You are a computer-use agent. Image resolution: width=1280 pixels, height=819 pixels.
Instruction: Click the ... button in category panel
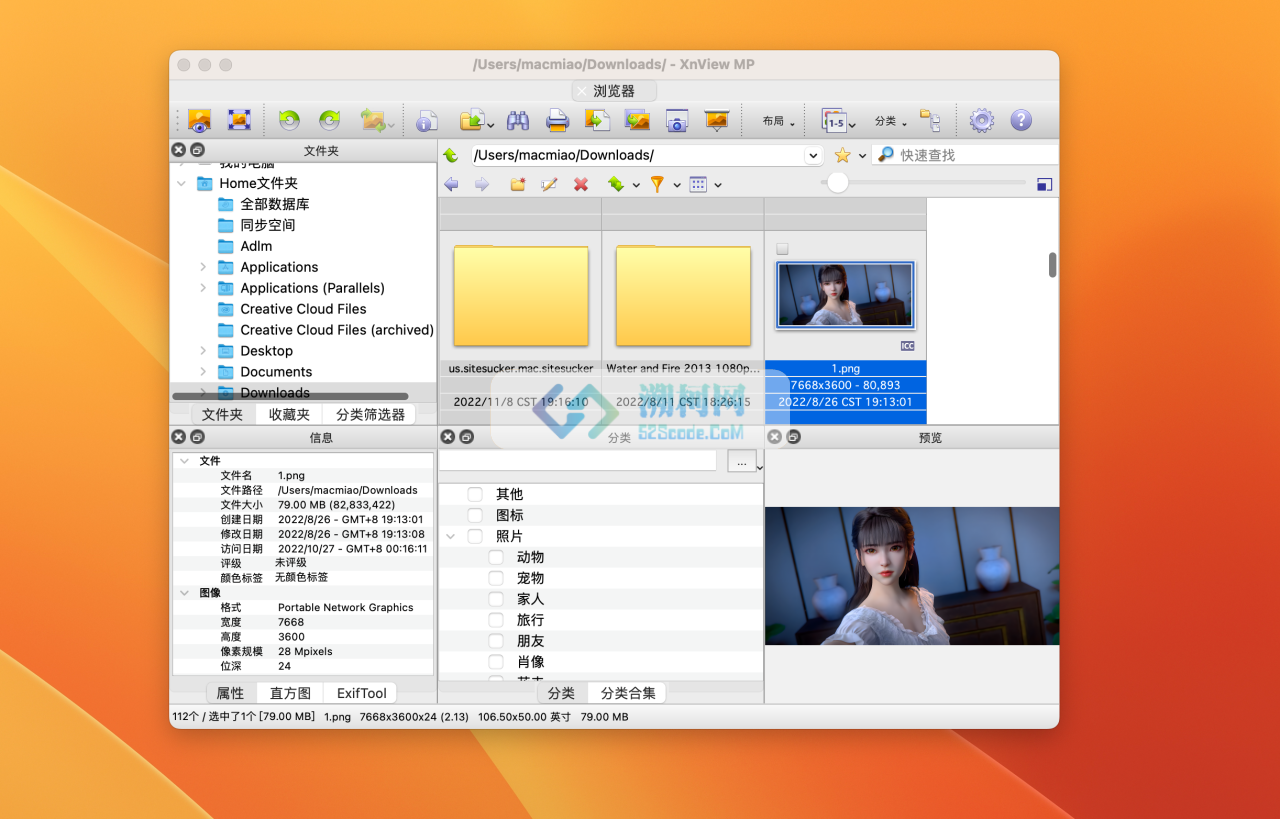click(x=742, y=462)
